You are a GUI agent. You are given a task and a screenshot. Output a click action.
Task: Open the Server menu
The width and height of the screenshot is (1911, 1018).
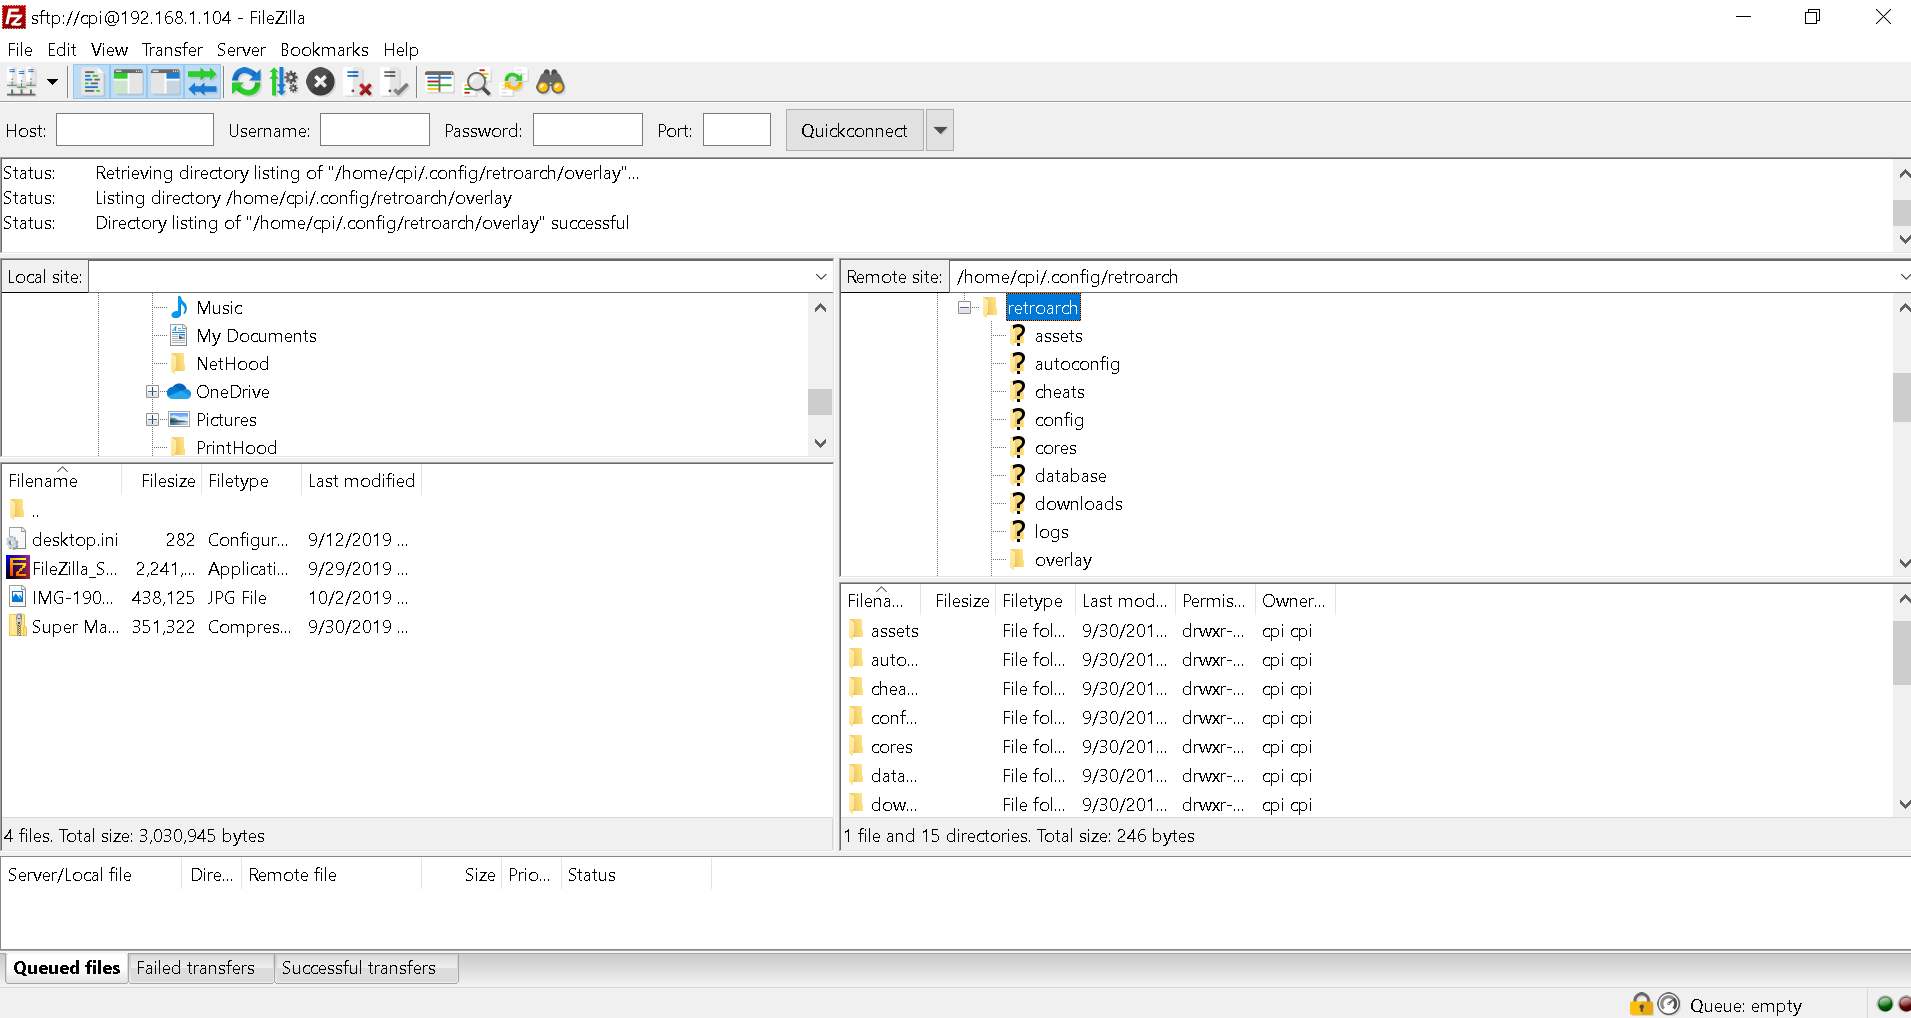click(241, 49)
